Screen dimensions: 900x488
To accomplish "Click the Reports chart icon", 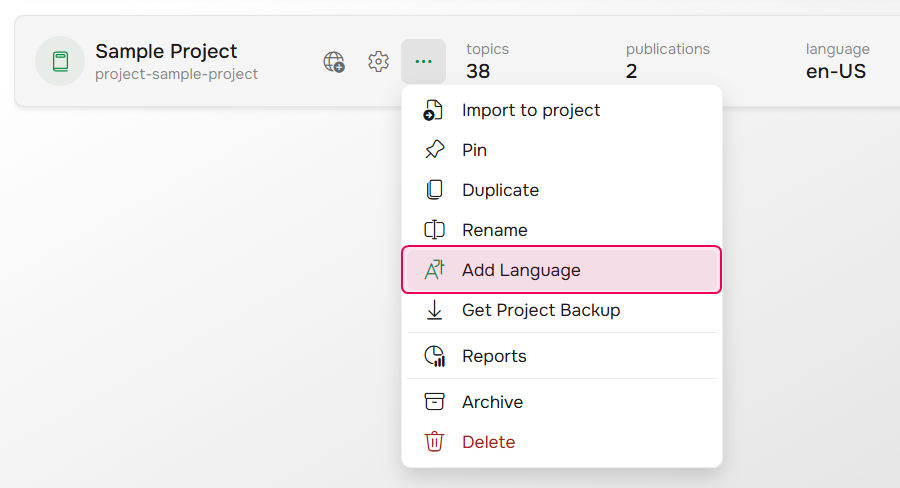I will pyautogui.click(x=435, y=356).
